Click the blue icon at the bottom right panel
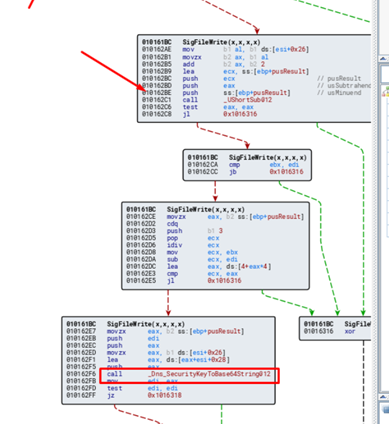Screen dimensions: 389x424 (385, 409)
